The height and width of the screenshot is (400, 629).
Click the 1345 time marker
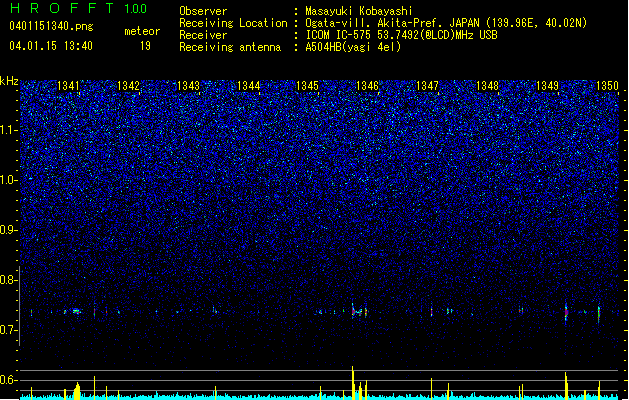pyautogui.click(x=307, y=85)
